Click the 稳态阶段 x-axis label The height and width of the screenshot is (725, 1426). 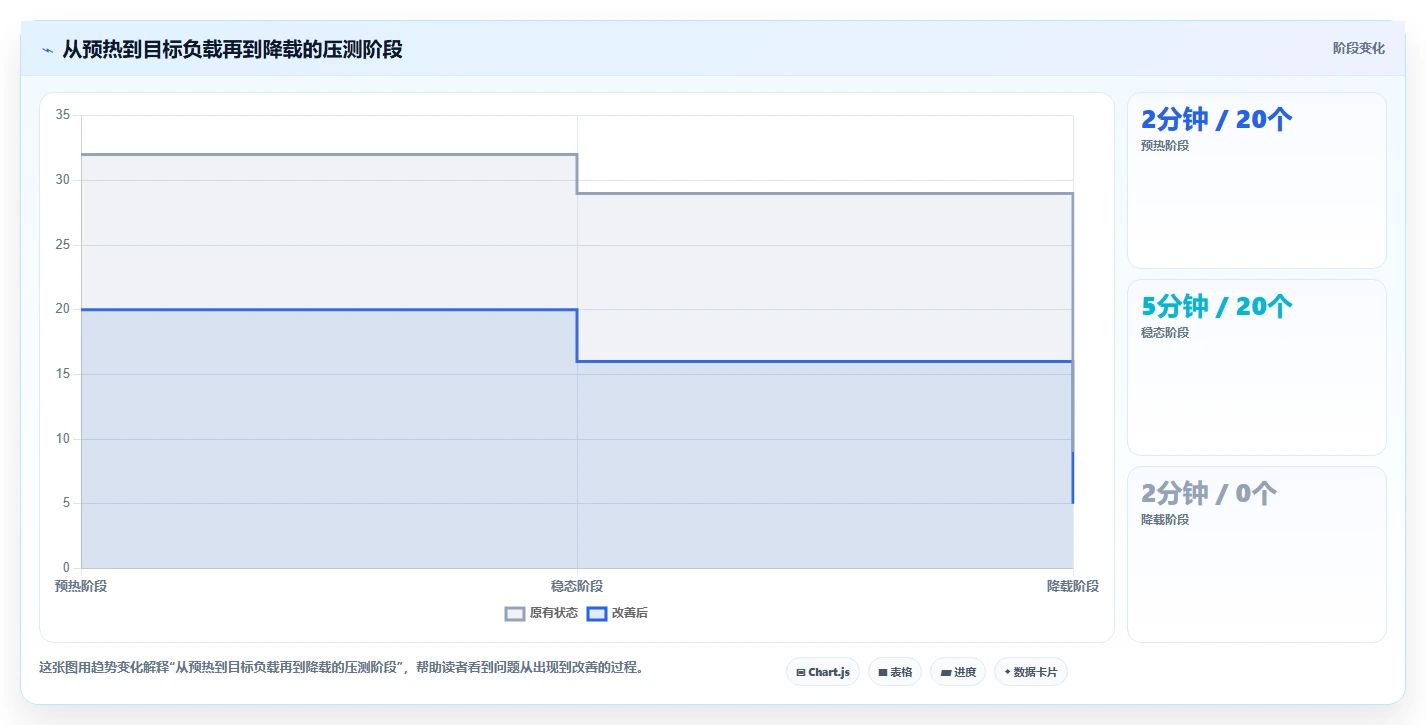pyautogui.click(x=577, y=587)
